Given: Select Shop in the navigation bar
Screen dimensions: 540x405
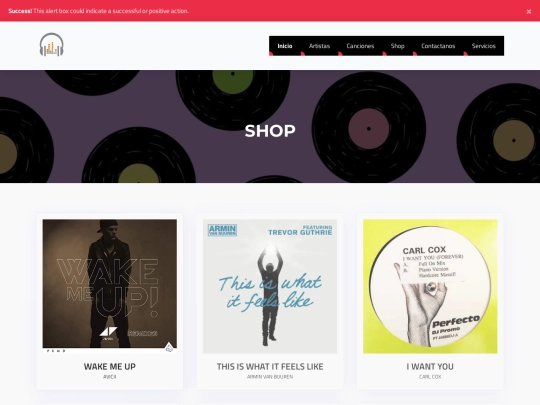Looking at the screenshot, I should click(397, 46).
